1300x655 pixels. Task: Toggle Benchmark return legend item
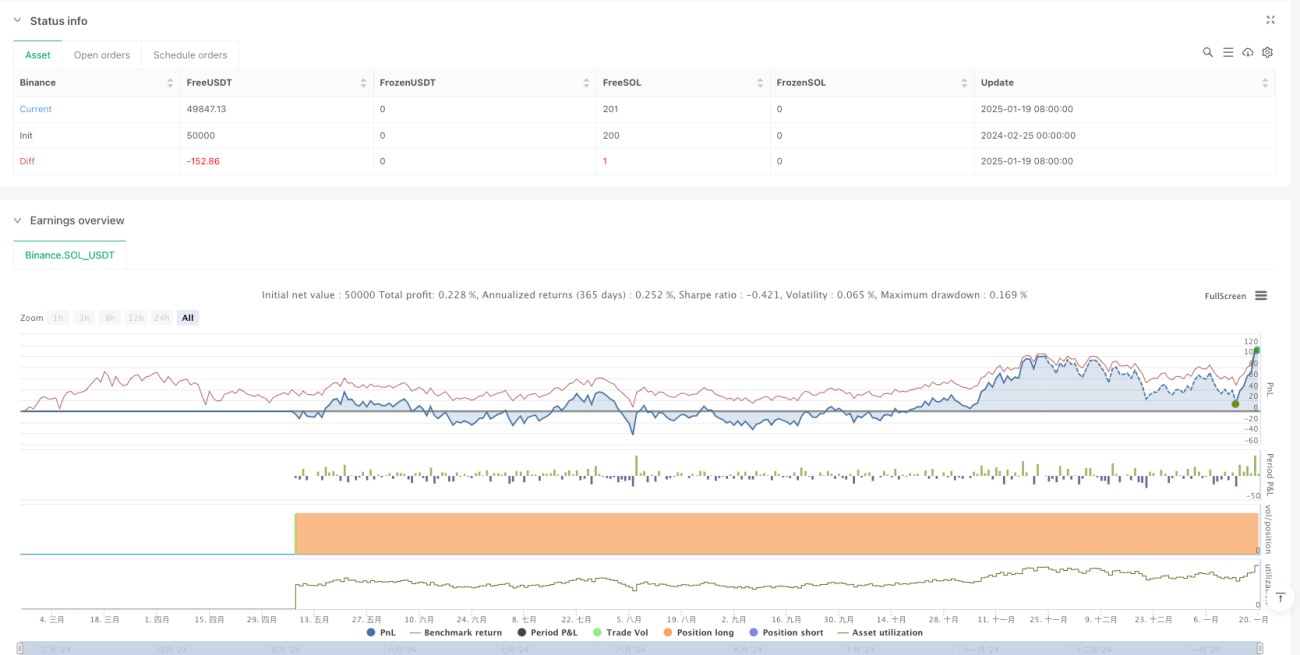point(455,632)
